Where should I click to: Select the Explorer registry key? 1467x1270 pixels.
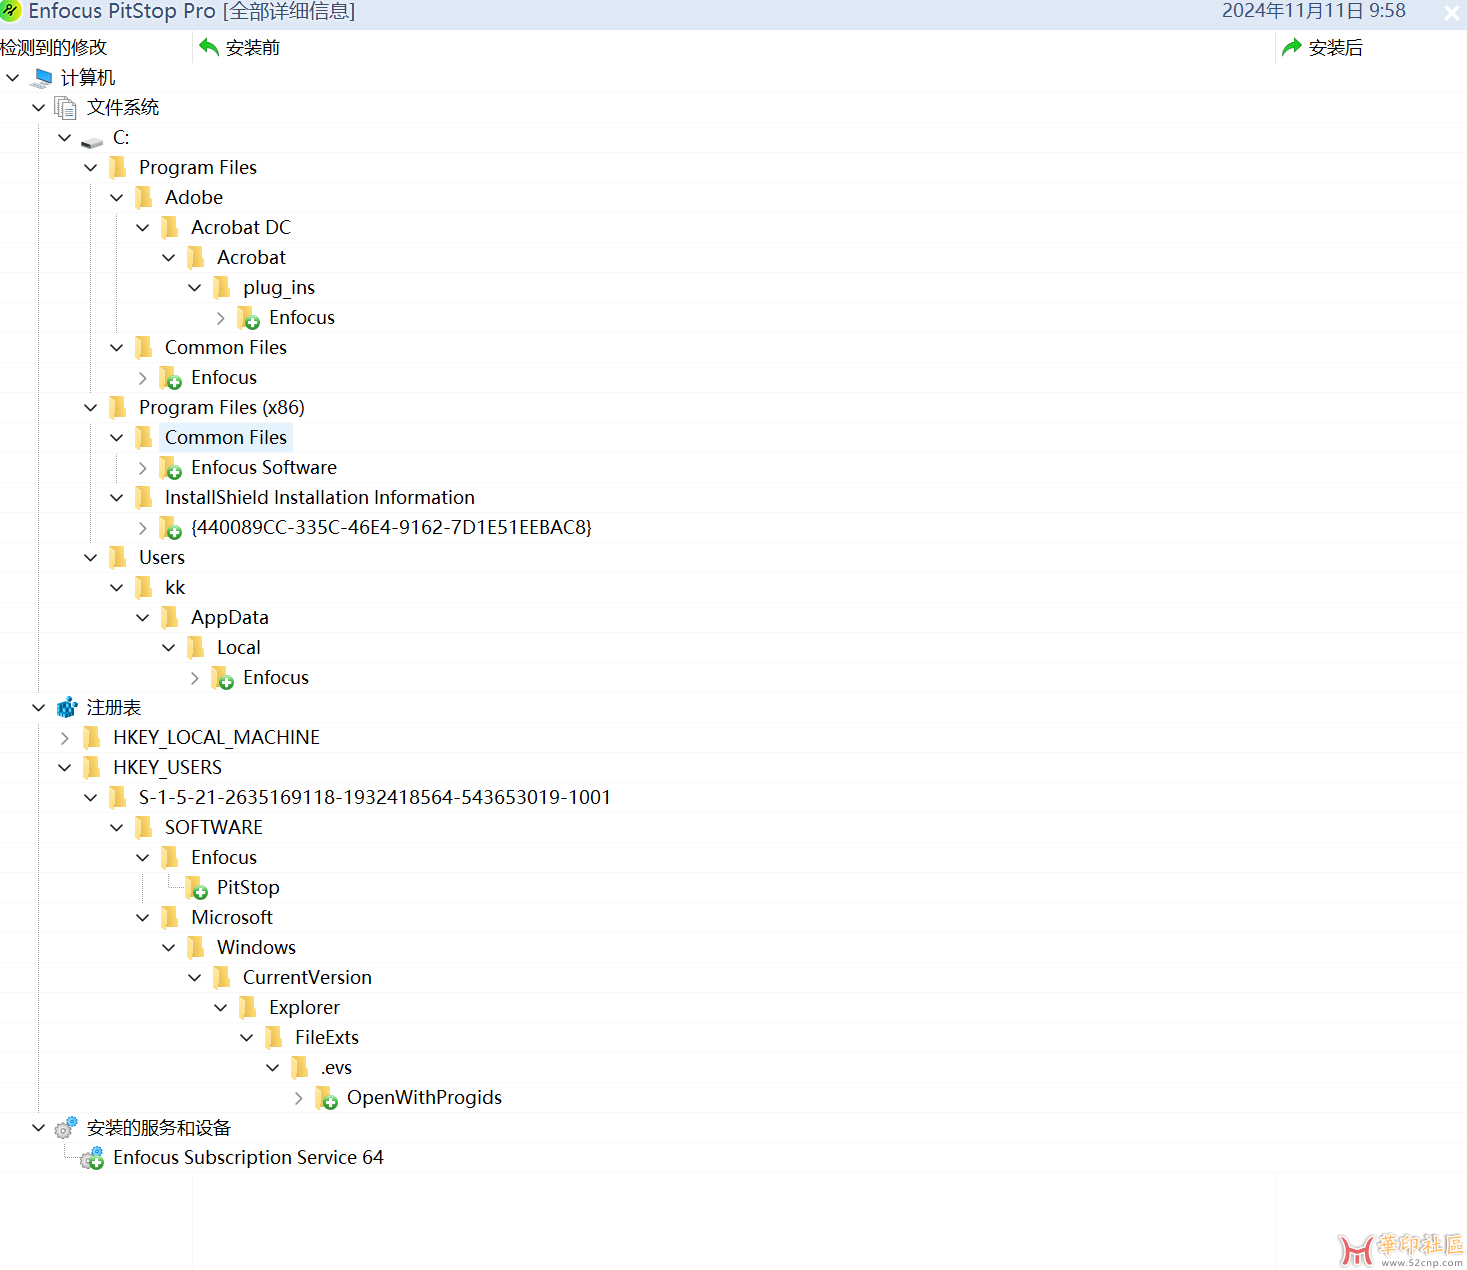304,1007
